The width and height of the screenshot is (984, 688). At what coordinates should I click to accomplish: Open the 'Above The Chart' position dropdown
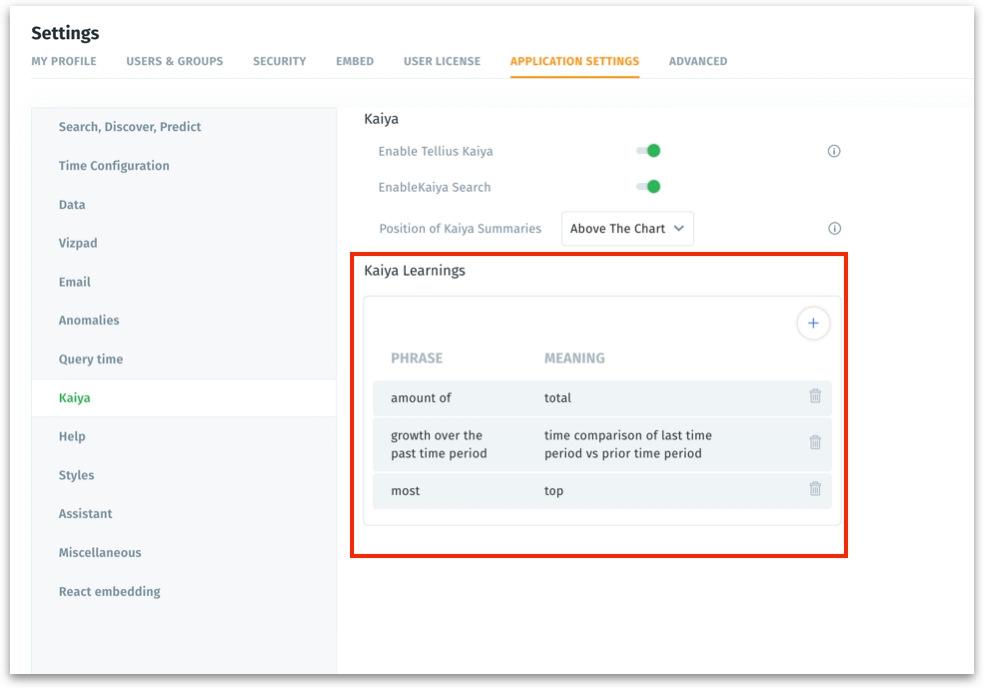pyautogui.click(x=627, y=228)
